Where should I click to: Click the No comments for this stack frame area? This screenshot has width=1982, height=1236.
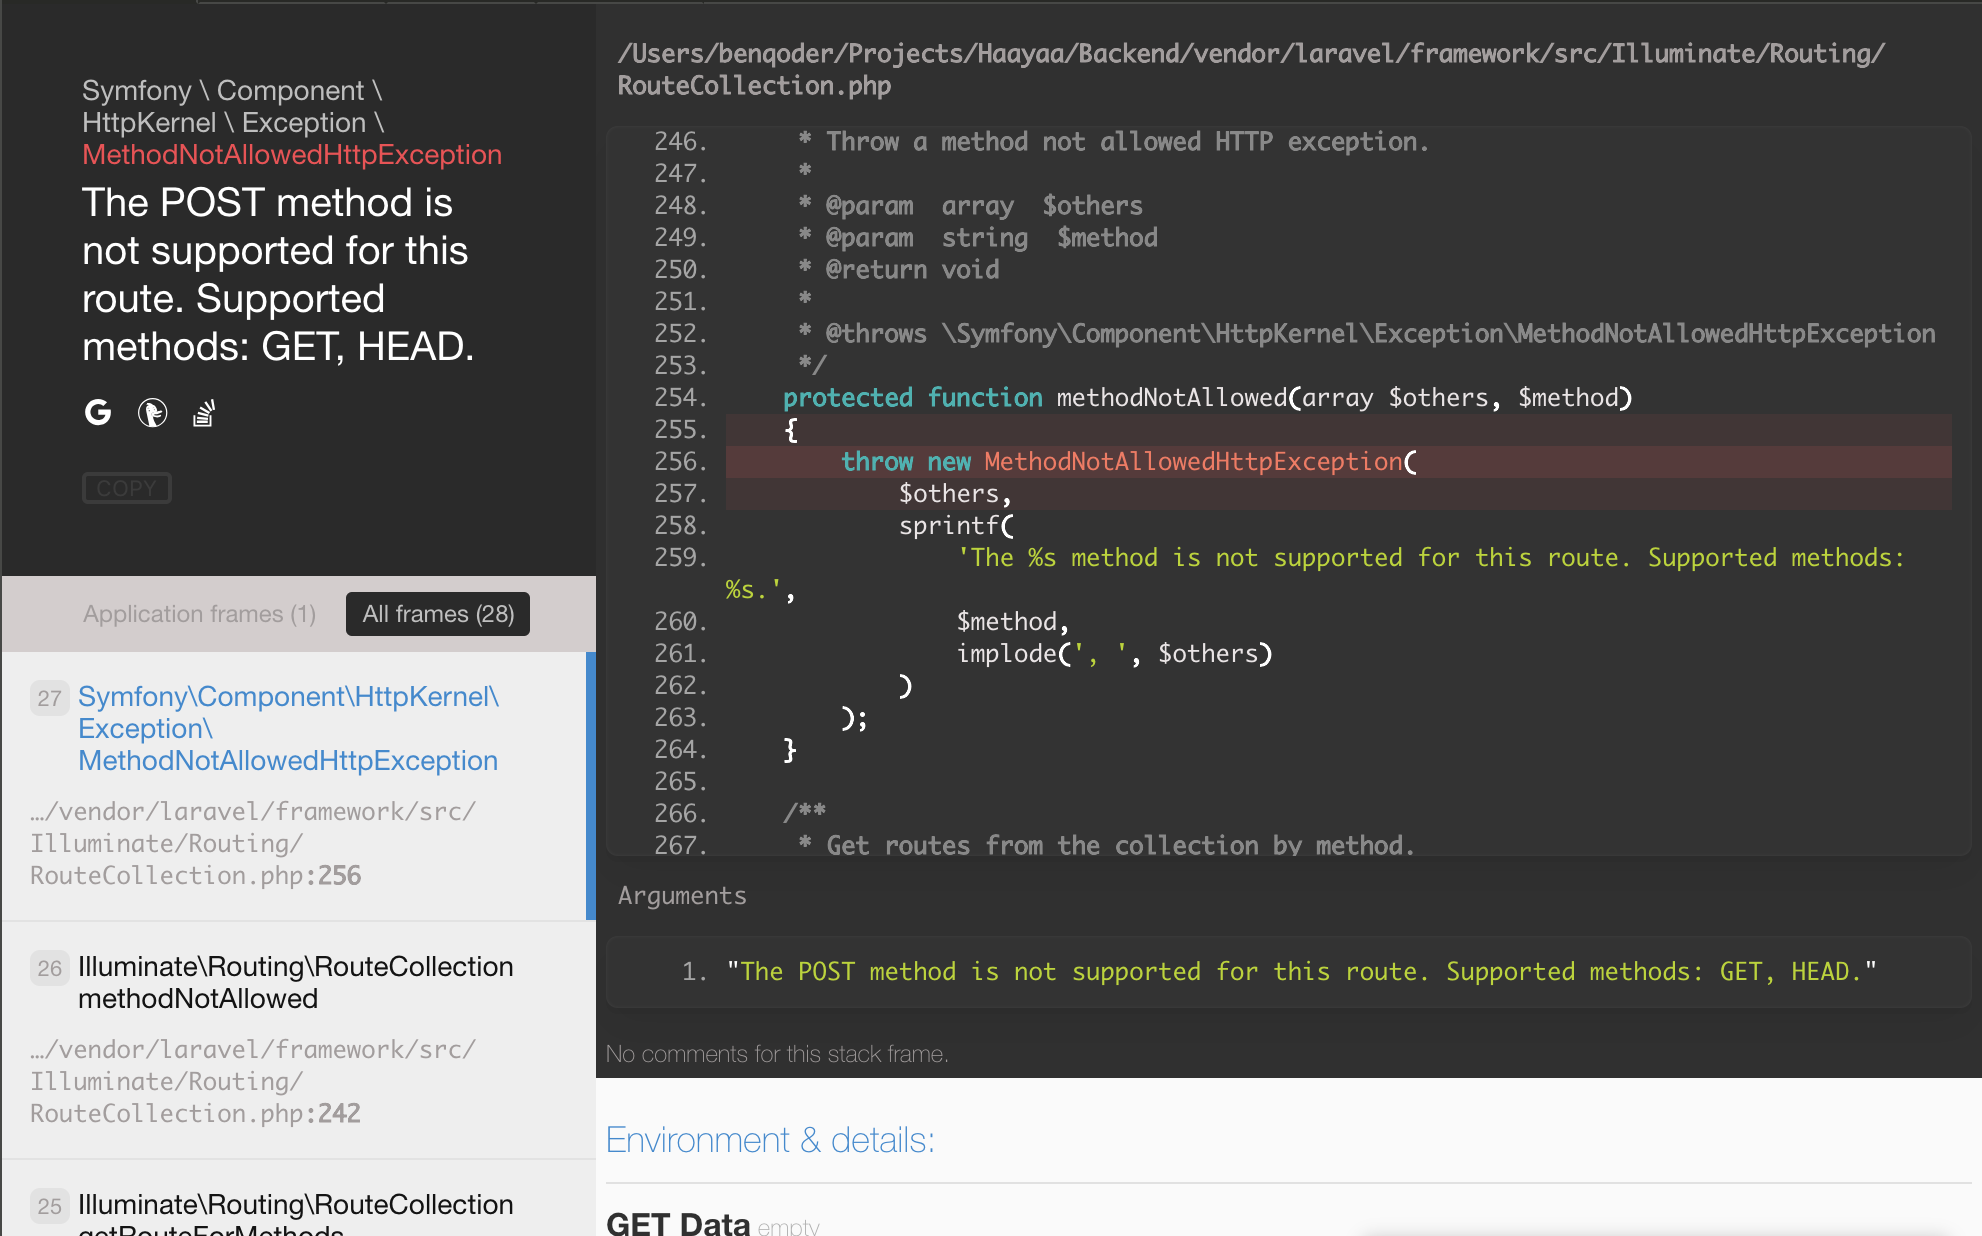tap(777, 1053)
